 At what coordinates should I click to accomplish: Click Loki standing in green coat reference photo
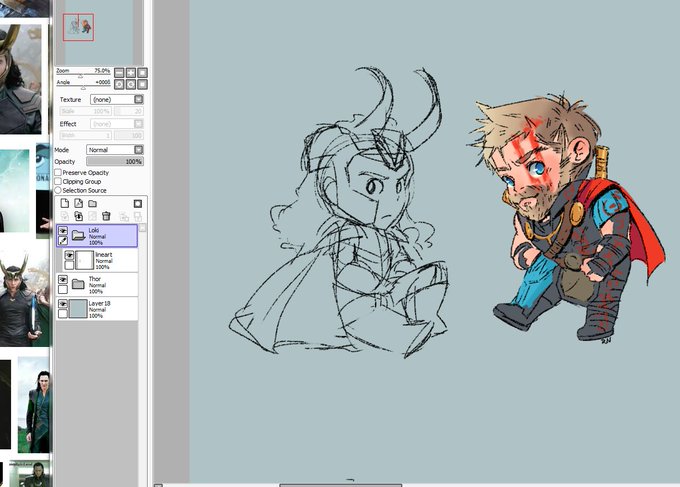(x=34, y=405)
